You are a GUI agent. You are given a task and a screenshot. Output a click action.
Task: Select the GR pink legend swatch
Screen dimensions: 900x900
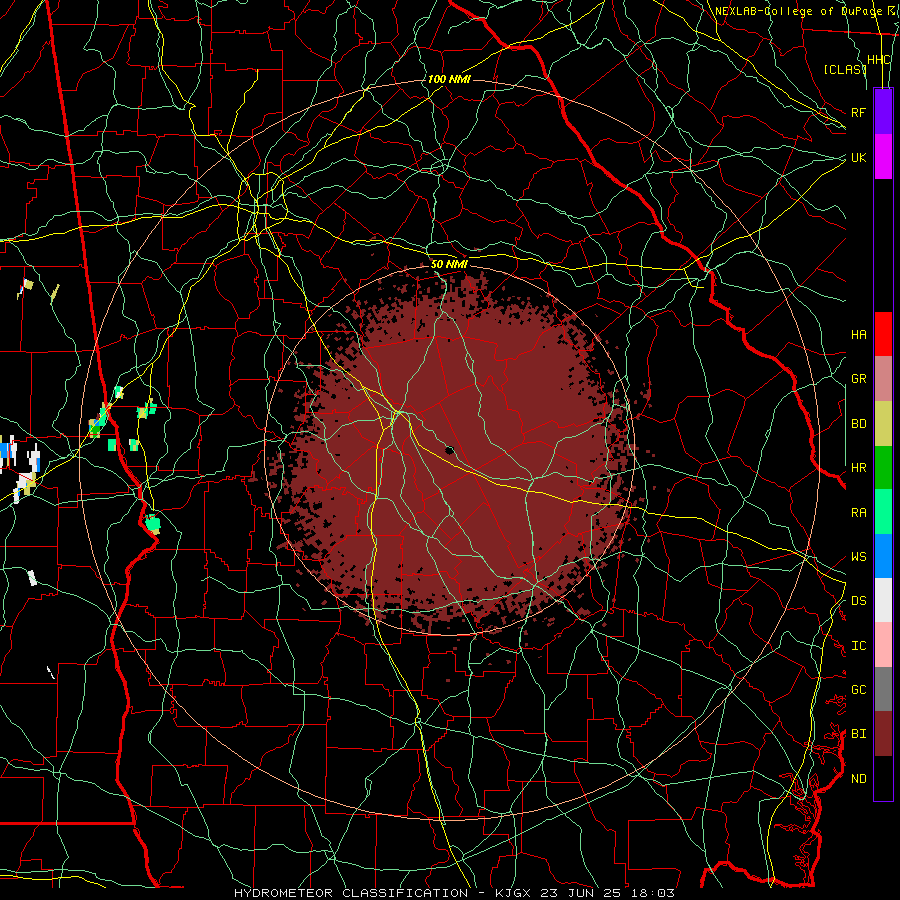[883, 379]
